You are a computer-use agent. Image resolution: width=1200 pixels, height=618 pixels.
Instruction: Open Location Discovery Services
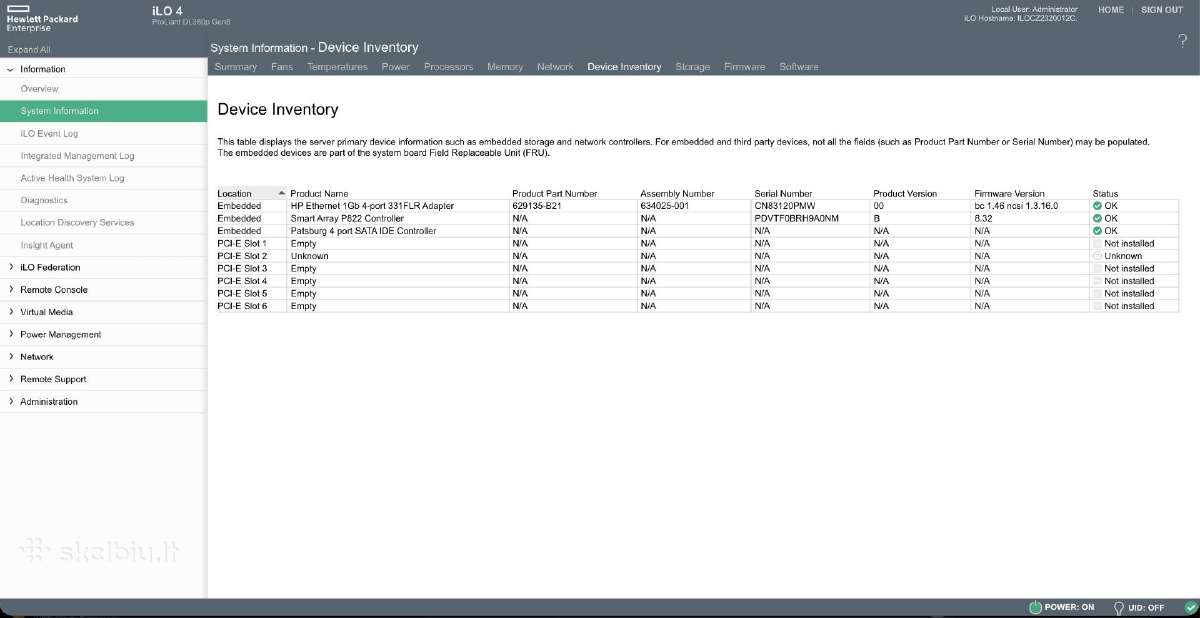(77, 223)
